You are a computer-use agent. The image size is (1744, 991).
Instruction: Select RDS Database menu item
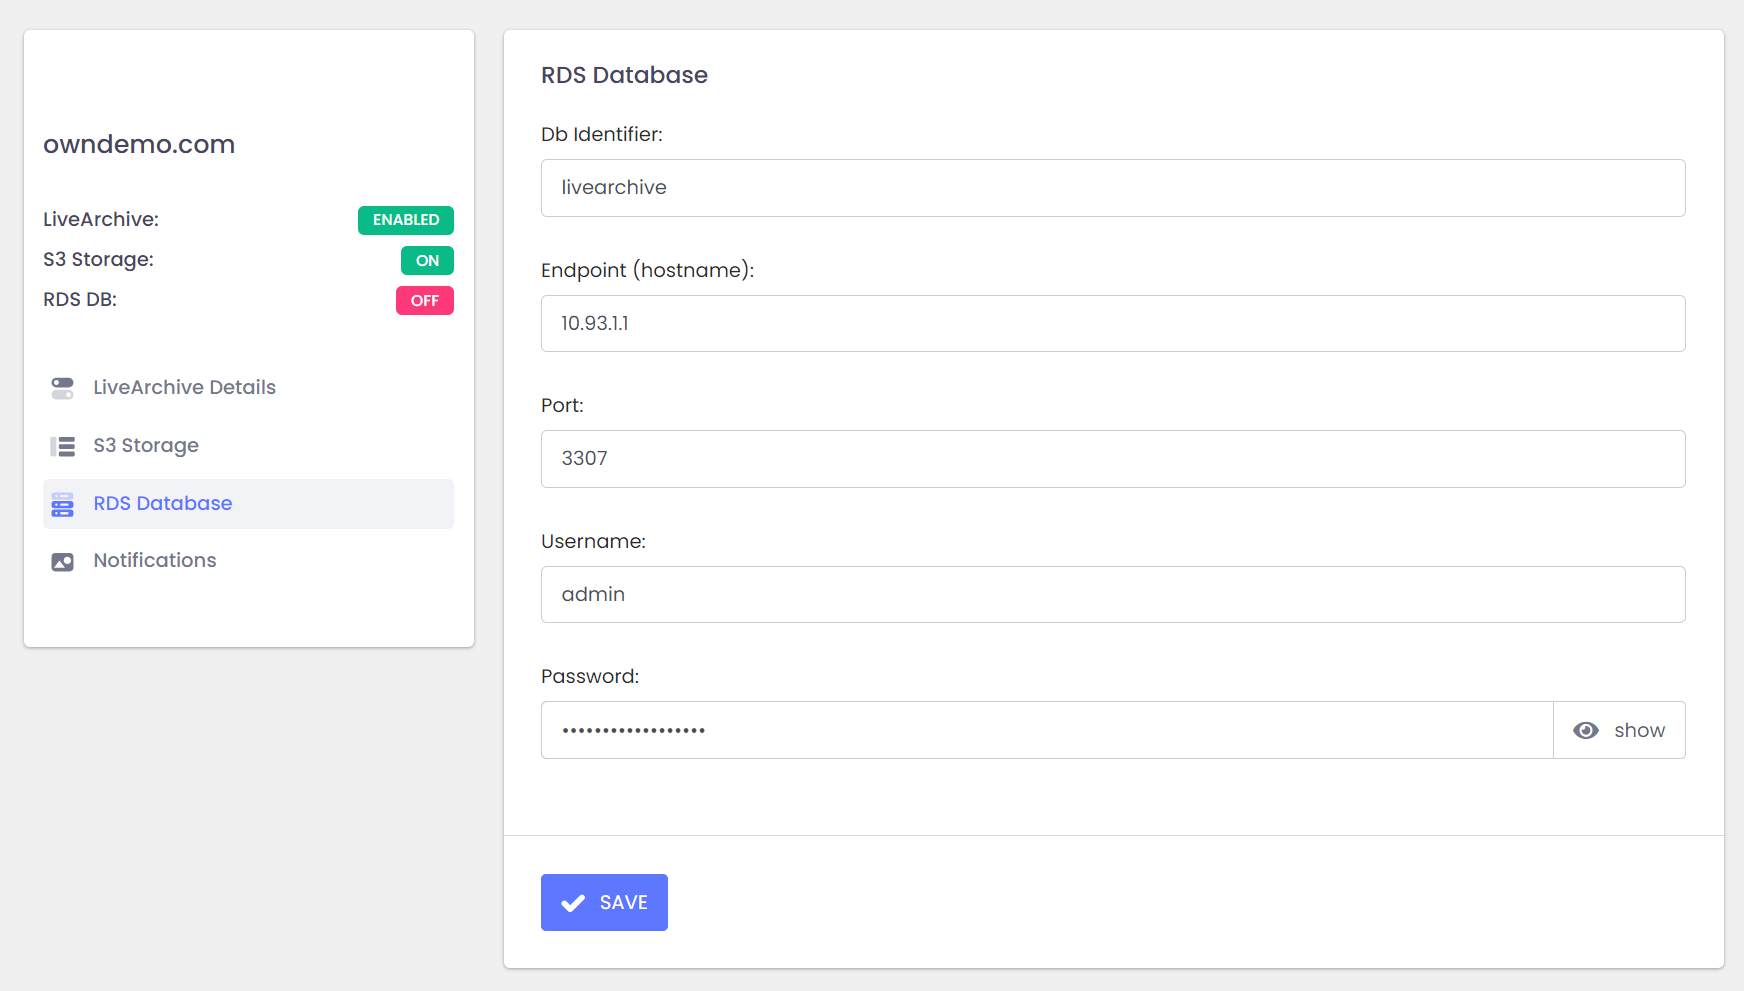pos(163,504)
